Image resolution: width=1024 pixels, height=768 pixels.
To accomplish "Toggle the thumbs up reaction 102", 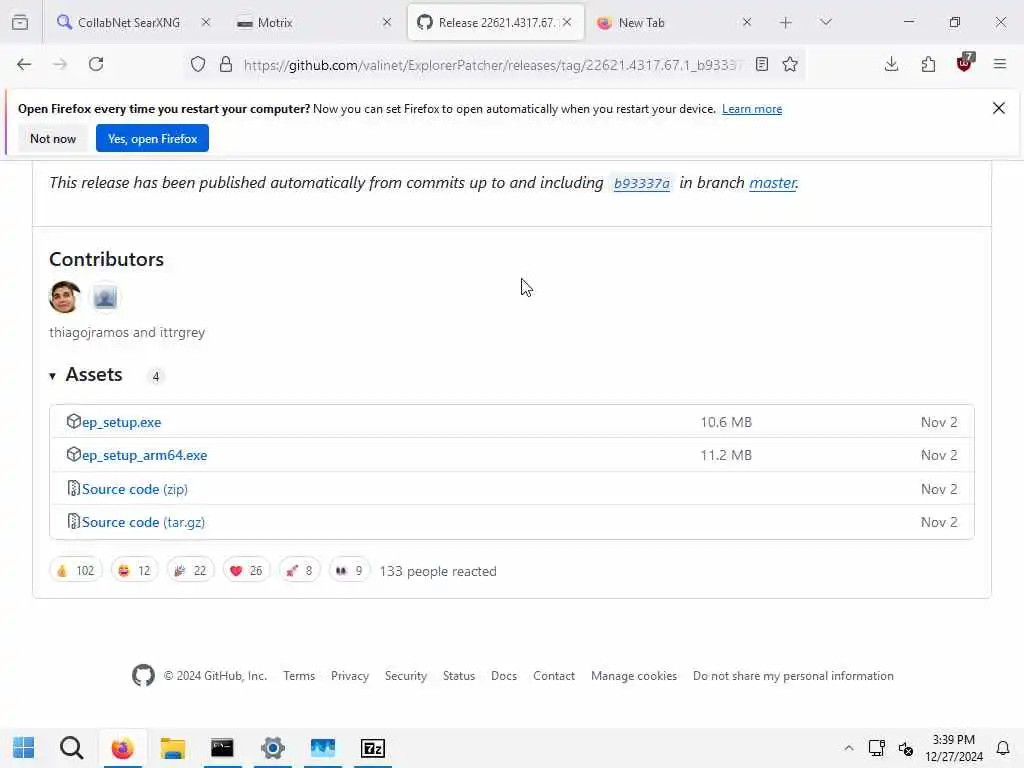I will (76, 571).
